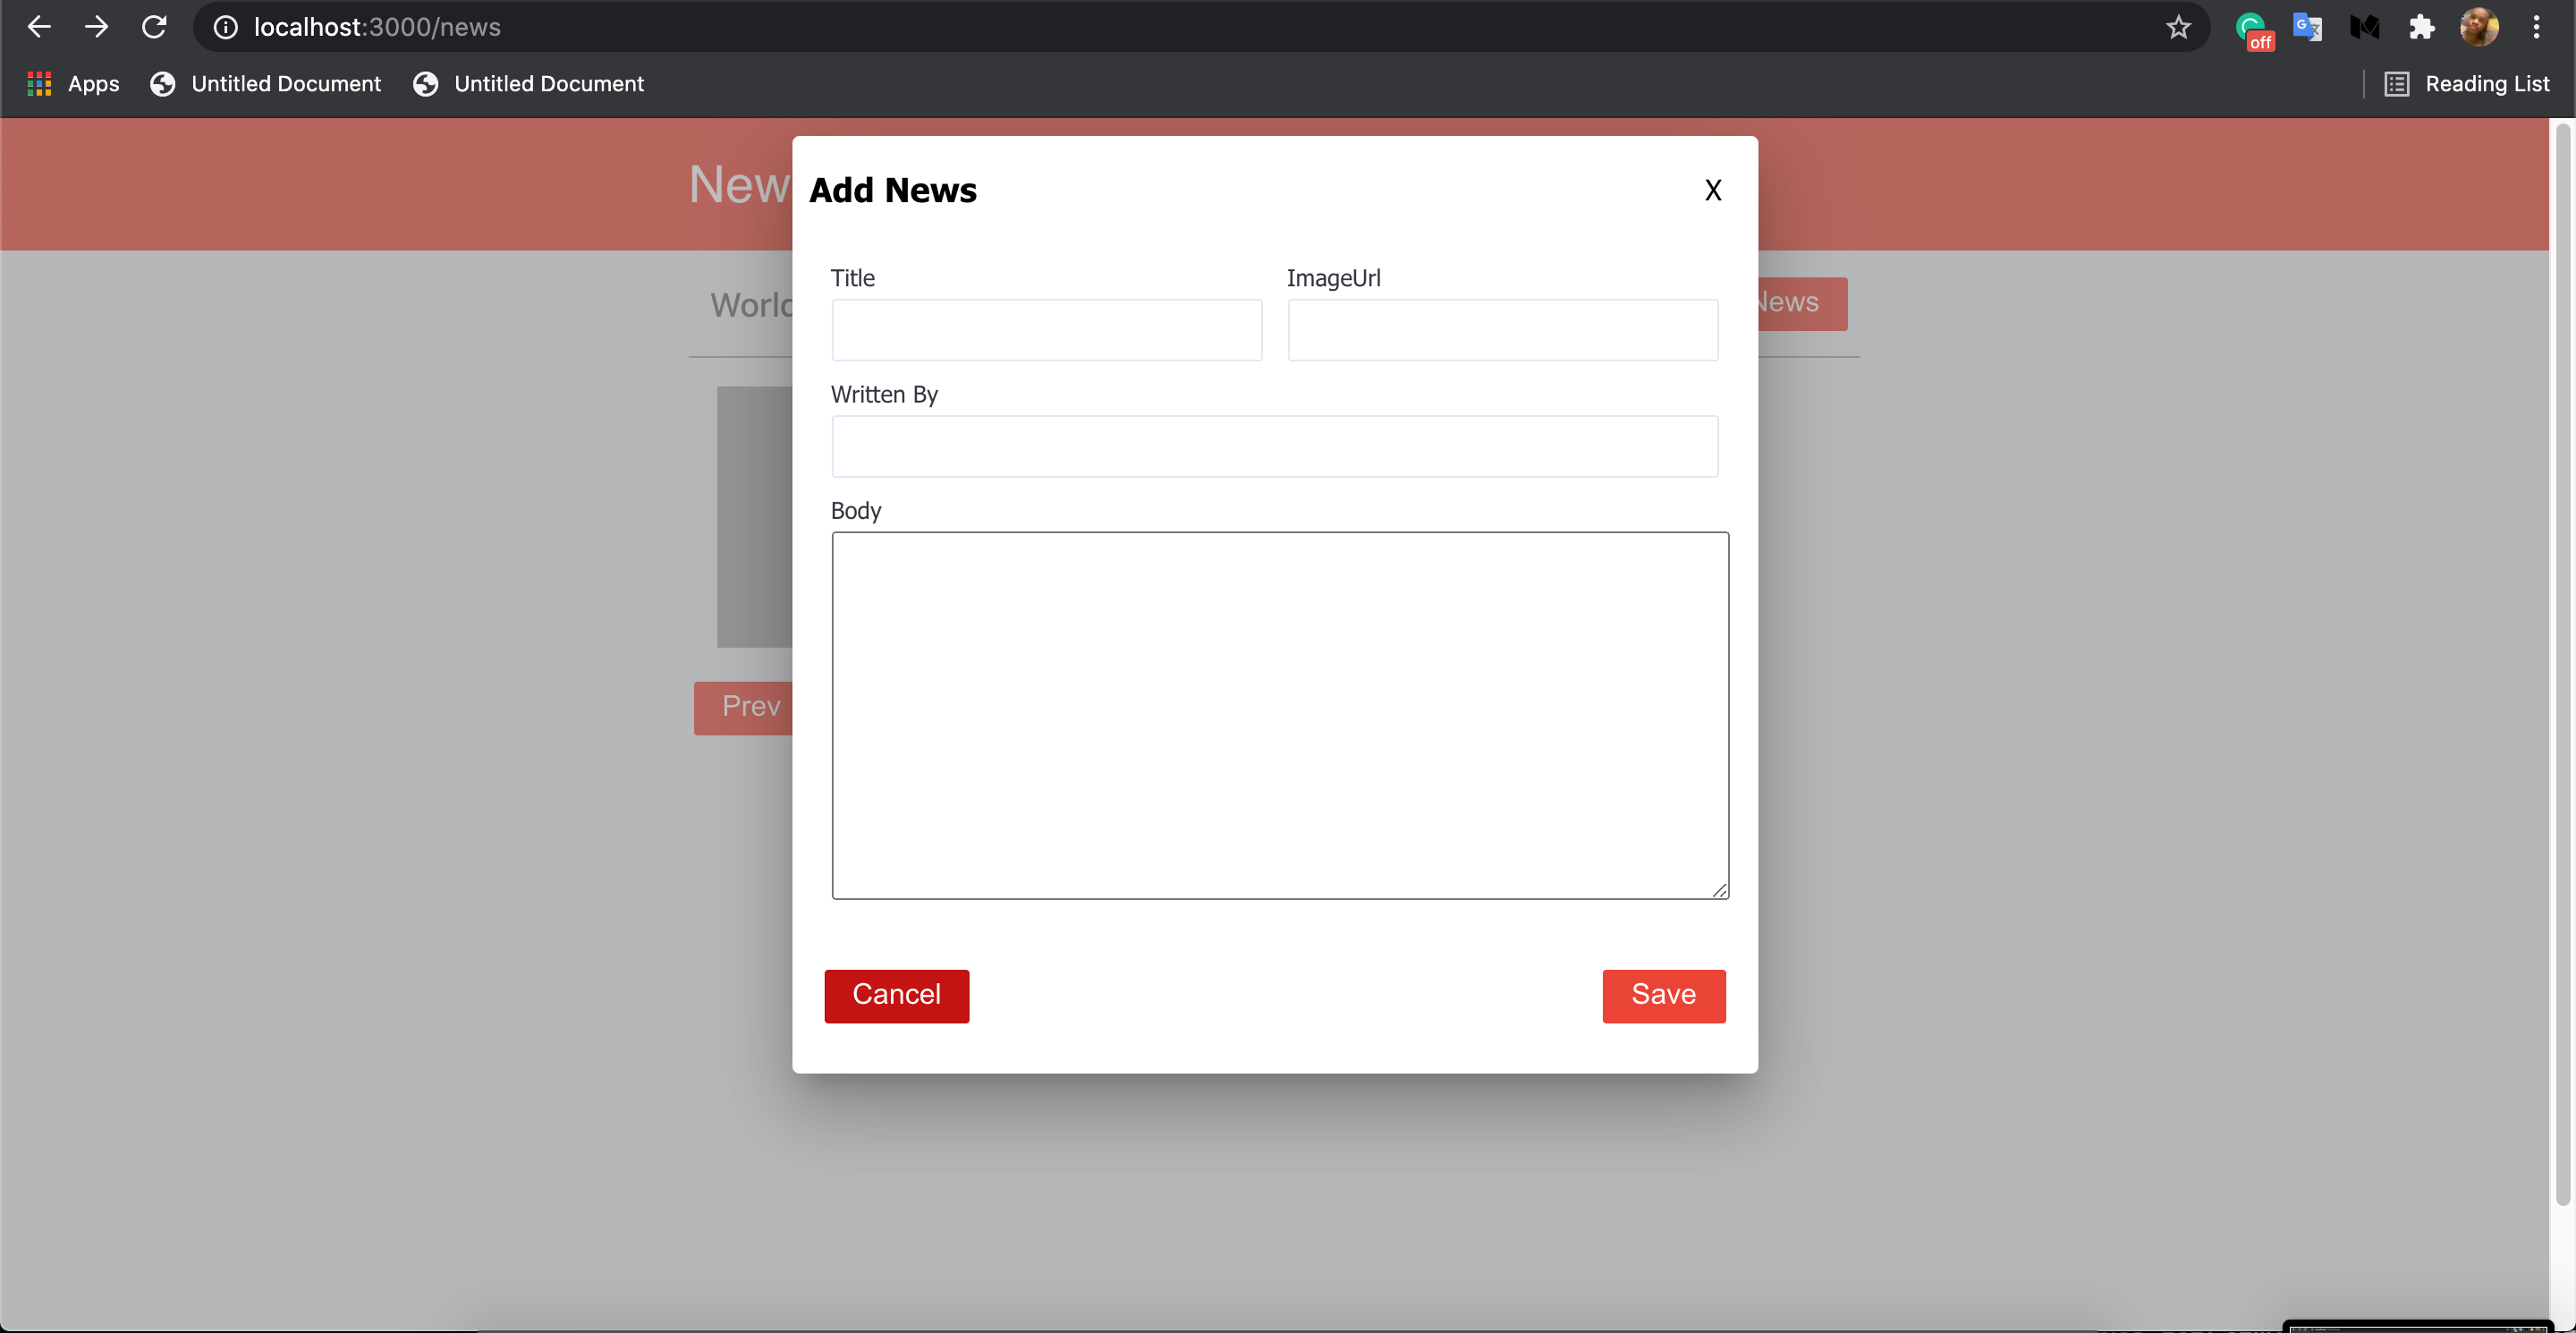Open the Medium extension
This screenshot has width=2576, height=1333.
(2365, 27)
